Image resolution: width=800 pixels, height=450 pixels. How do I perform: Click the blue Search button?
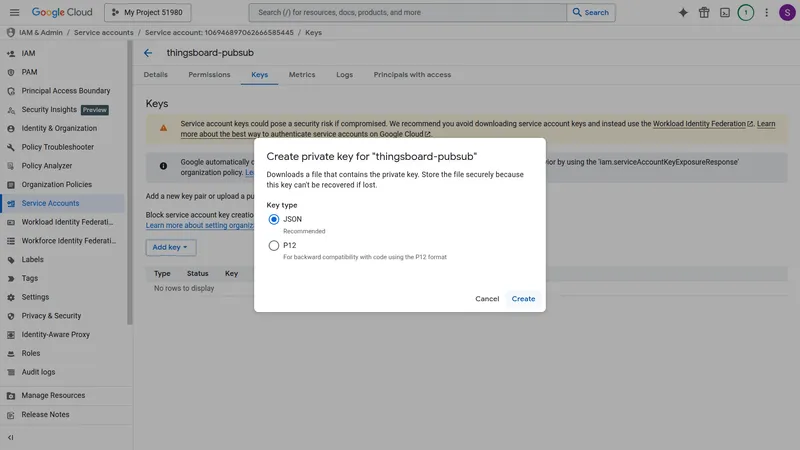coord(591,12)
